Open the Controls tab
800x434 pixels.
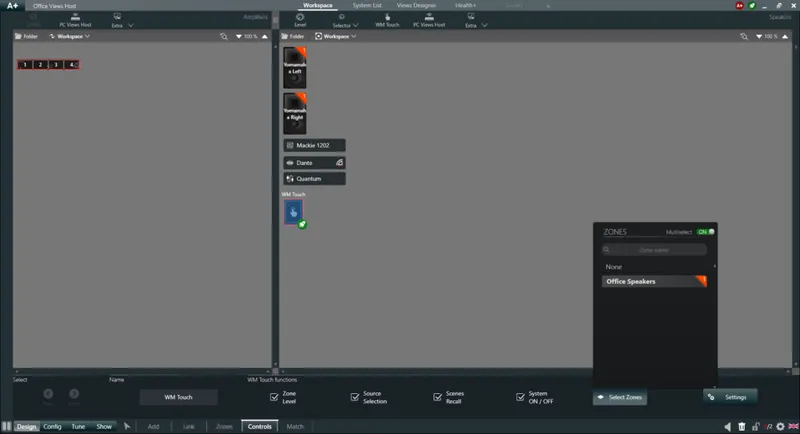pyautogui.click(x=260, y=426)
